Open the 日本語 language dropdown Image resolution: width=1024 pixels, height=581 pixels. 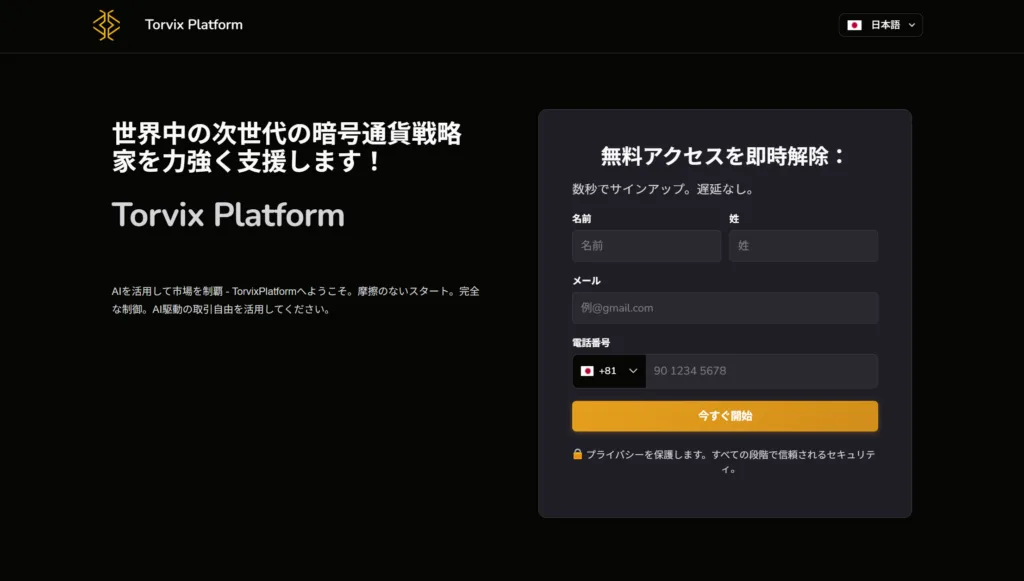(x=880, y=25)
